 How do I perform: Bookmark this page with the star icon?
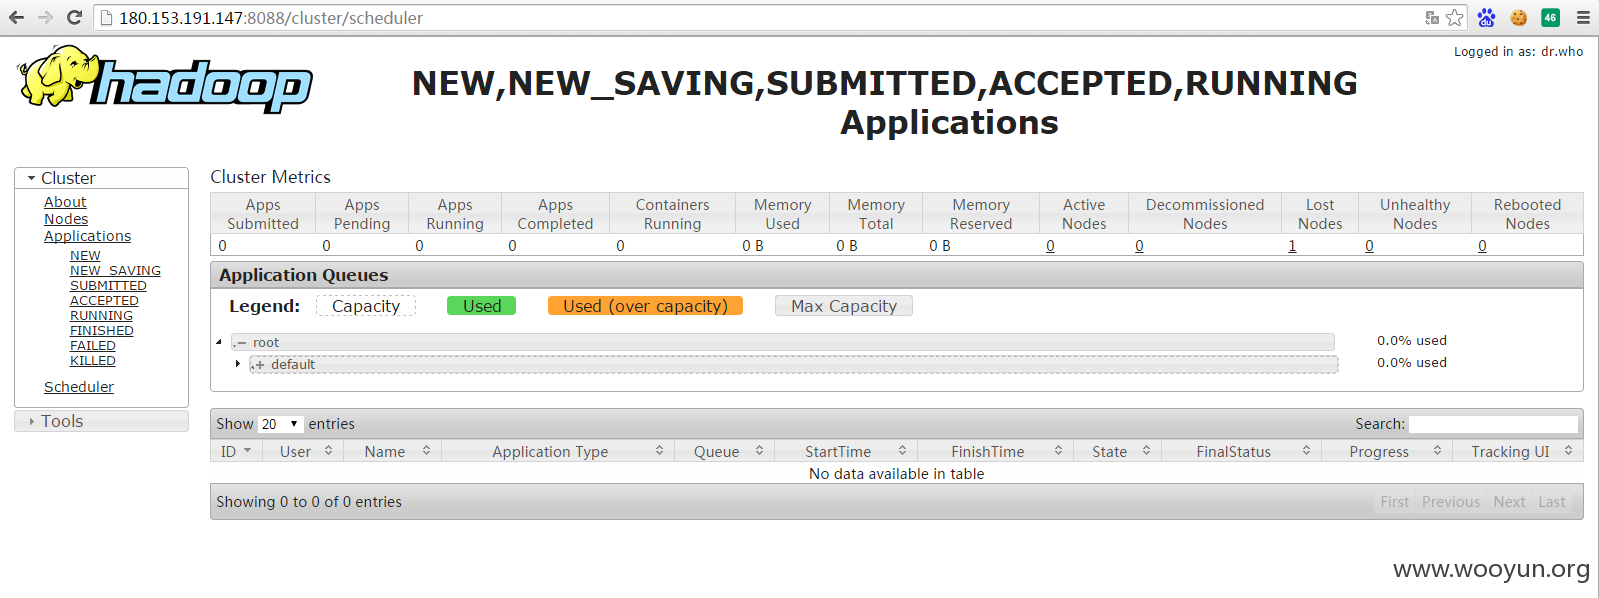1455,17
